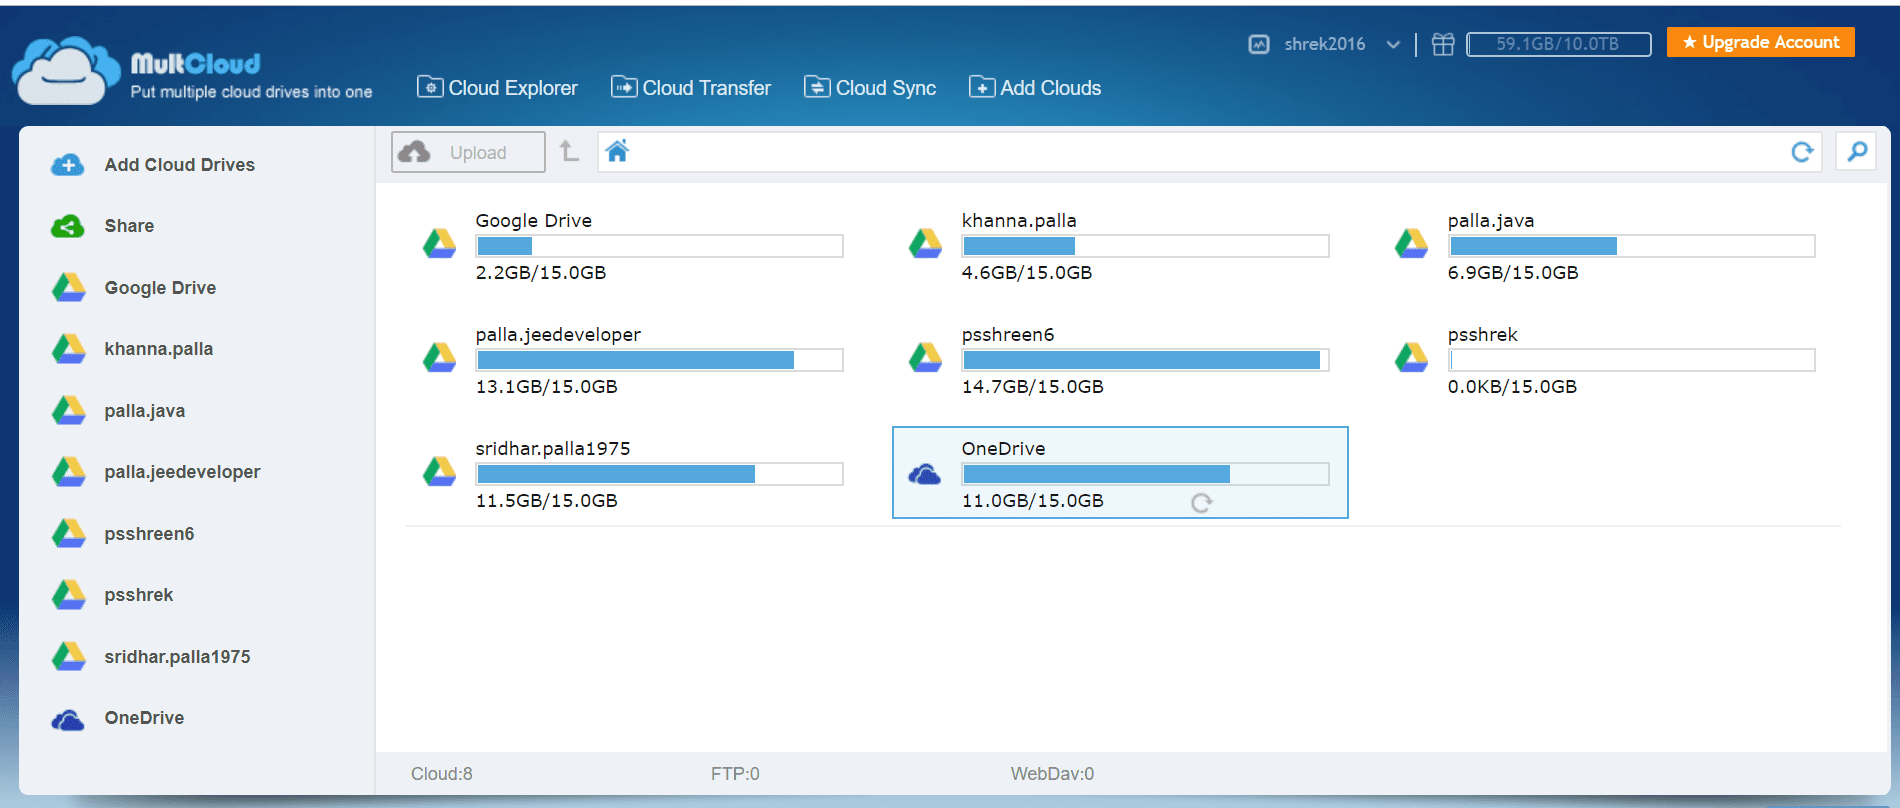Open search with magnifier icon

1856,152
